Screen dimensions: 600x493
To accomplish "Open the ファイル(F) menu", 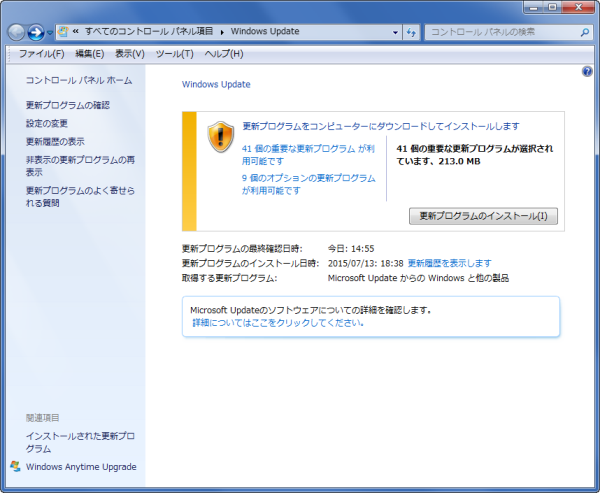I will (x=41, y=54).
